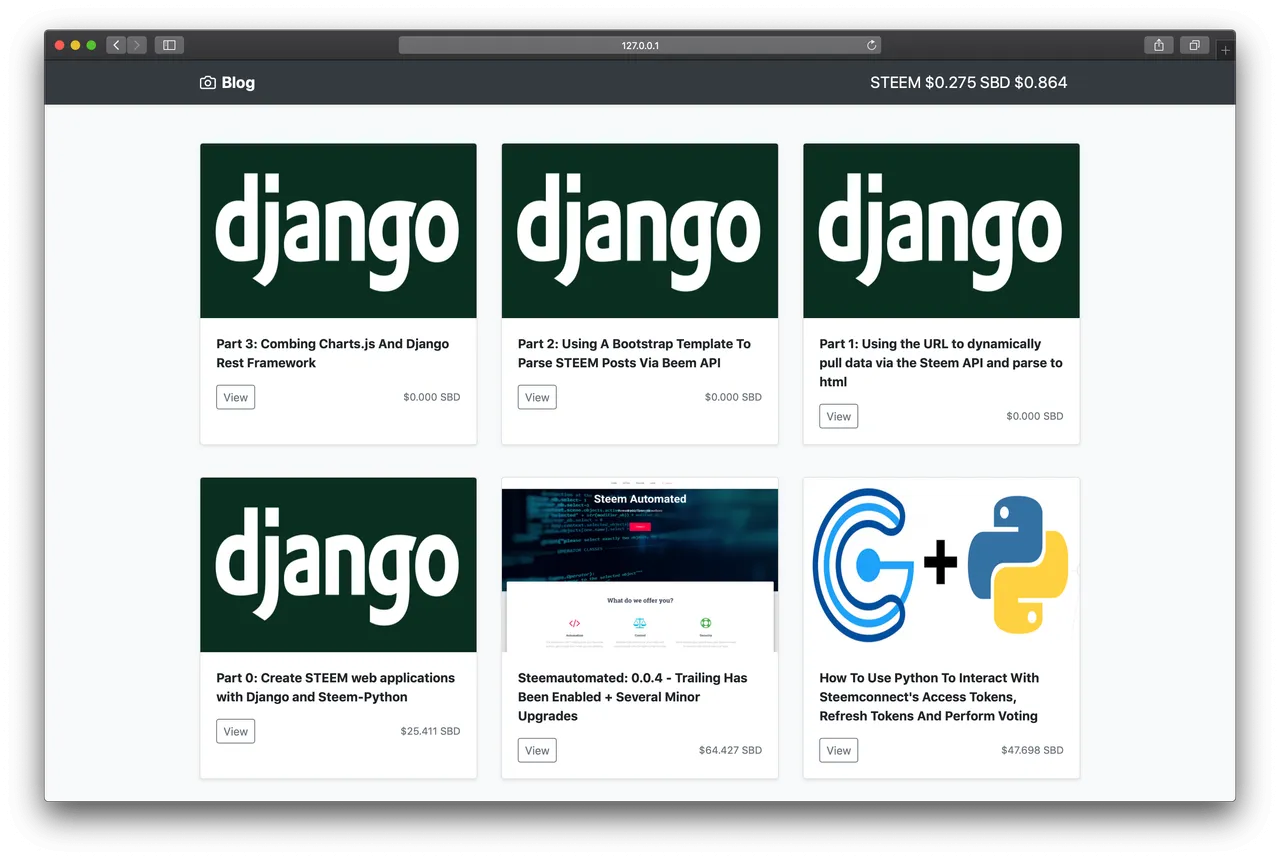The height and width of the screenshot is (860, 1280).
Task: Click the 127.0.0.1 address bar
Action: click(x=640, y=45)
